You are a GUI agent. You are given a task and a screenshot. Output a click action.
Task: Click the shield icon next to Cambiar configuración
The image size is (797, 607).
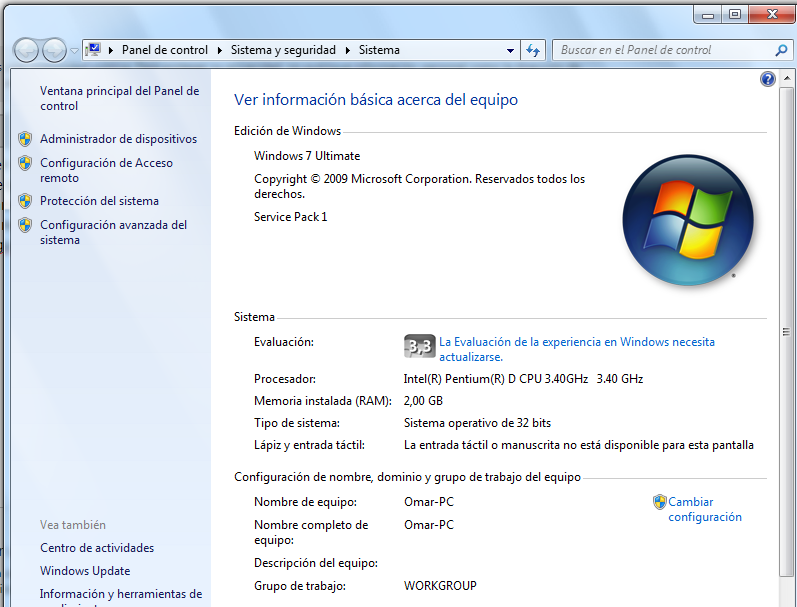(x=659, y=502)
